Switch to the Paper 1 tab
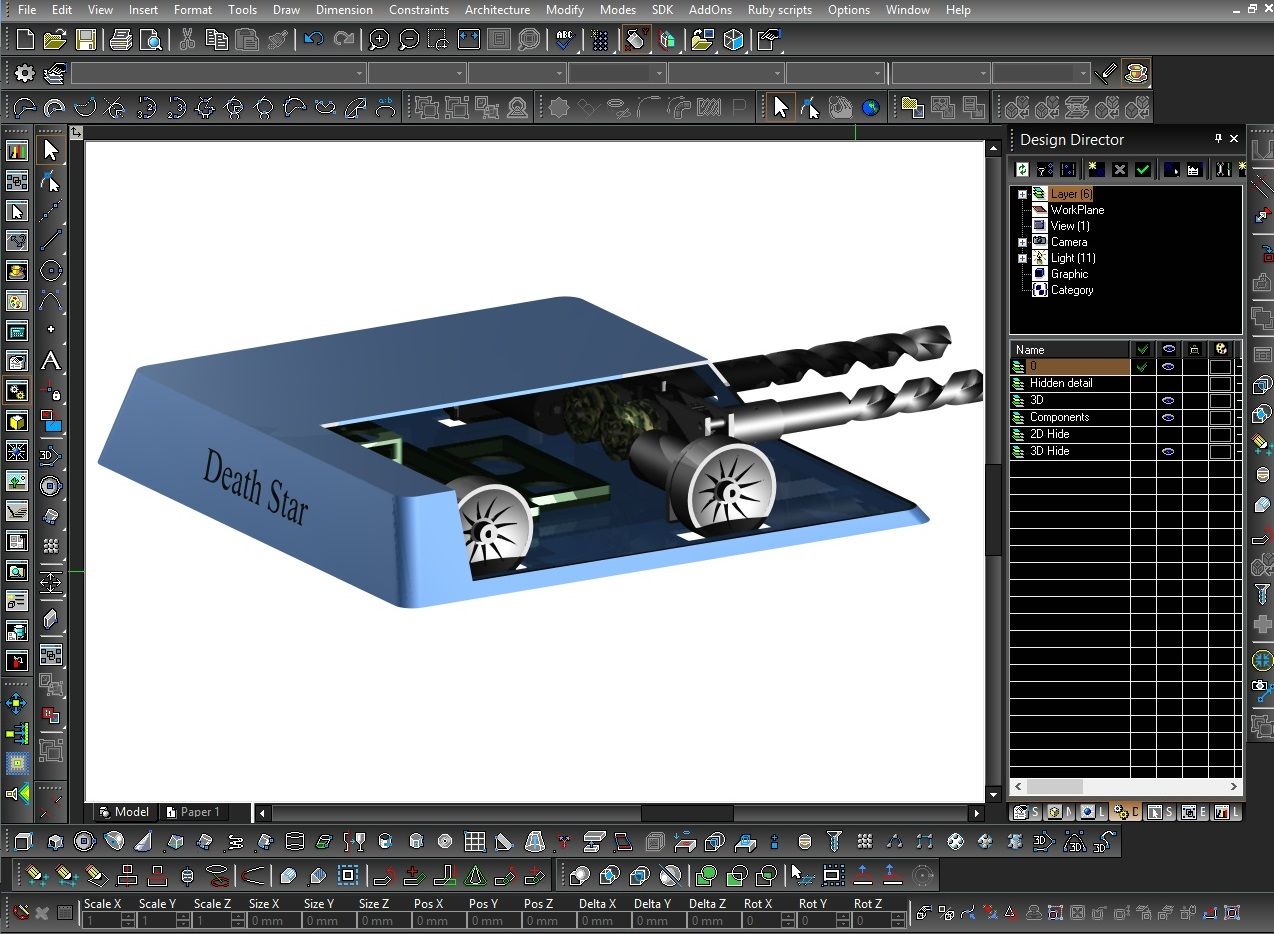Viewport: 1274px width, 934px height. click(x=192, y=812)
